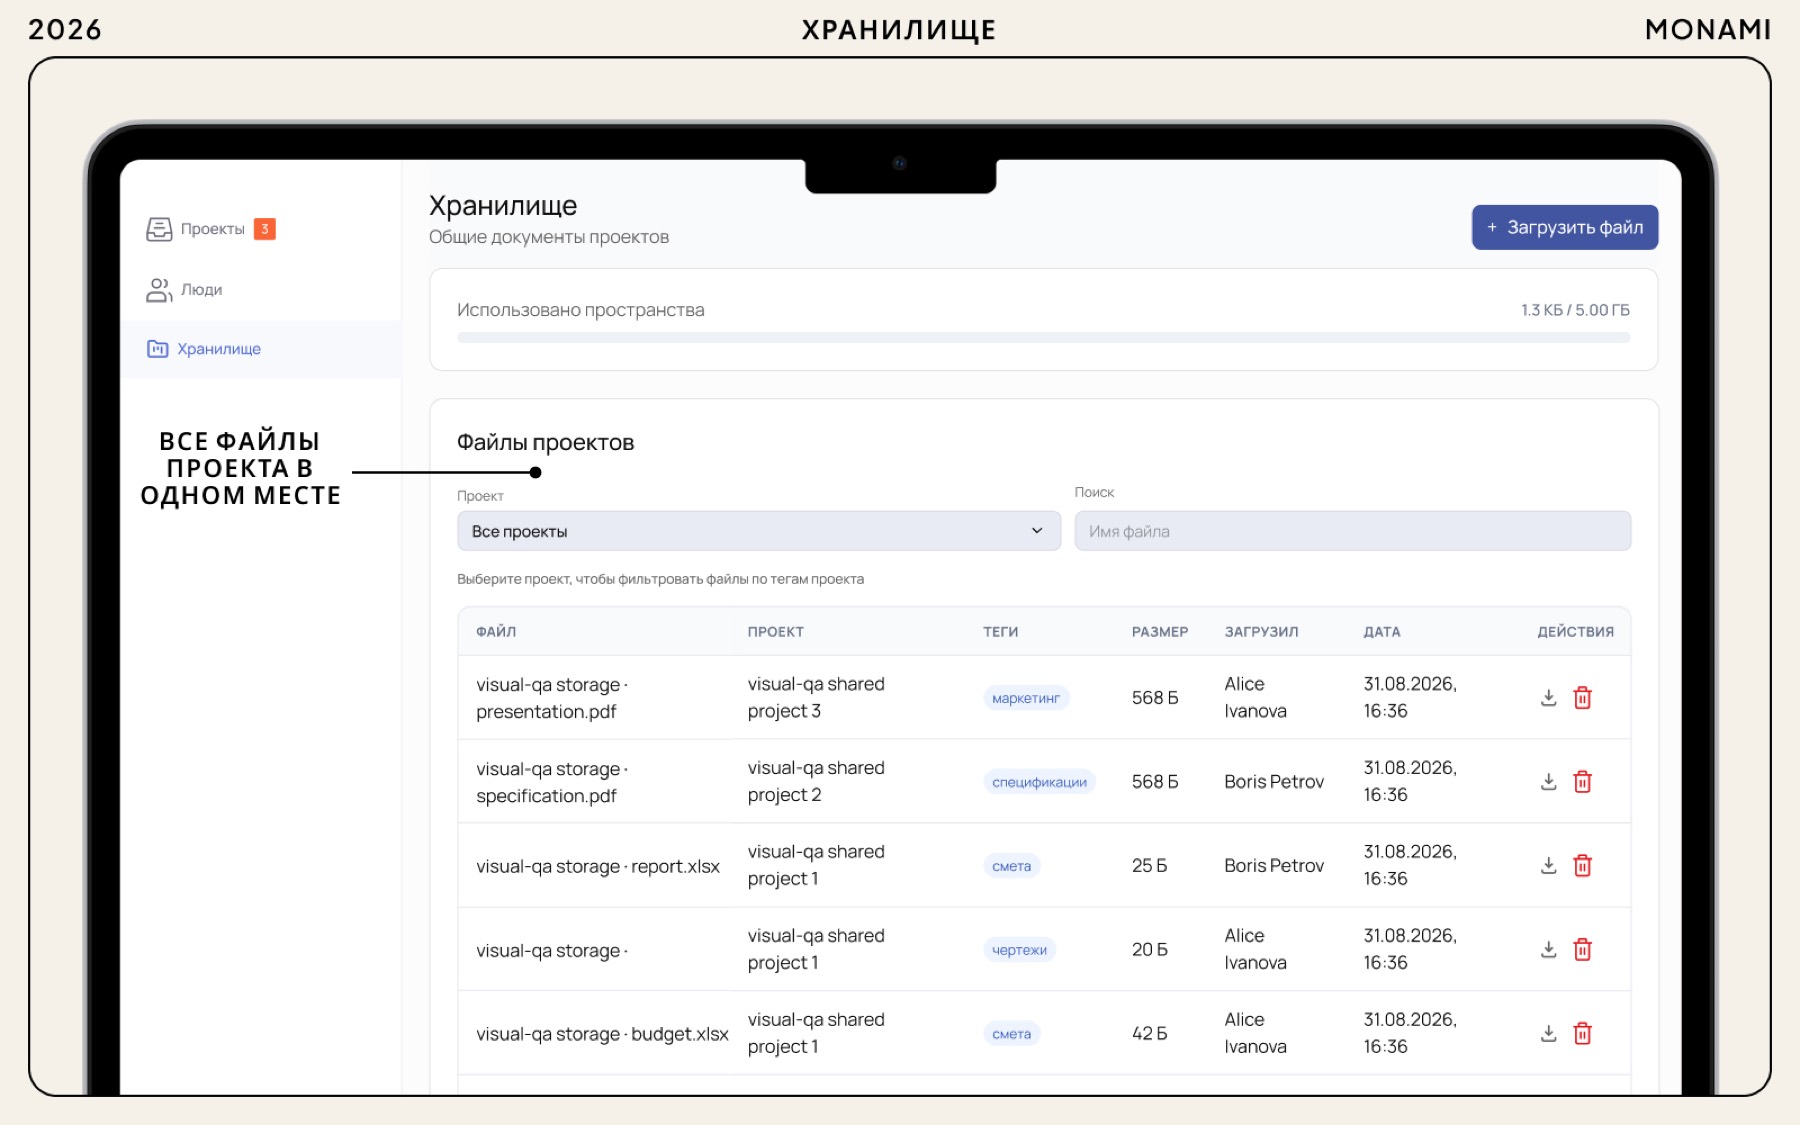The height and width of the screenshot is (1125, 1800).
Task: Click the storage usage progress bar
Action: (1043, 338)
